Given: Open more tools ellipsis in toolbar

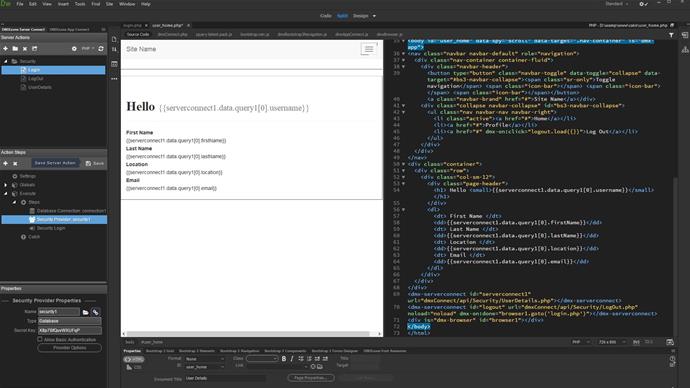Looking at the screenshot, I should click(x=114, y=79).
